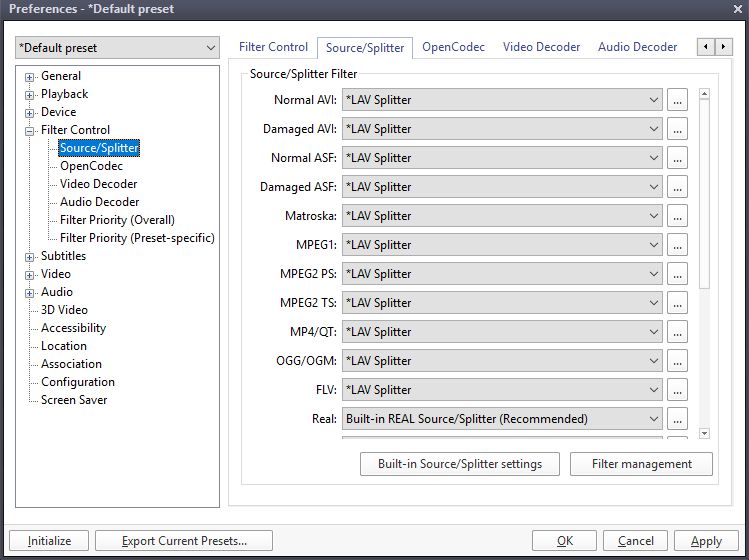
Task: Open the MPEG2 TS splitter dropdown
Action: [502, 303]
